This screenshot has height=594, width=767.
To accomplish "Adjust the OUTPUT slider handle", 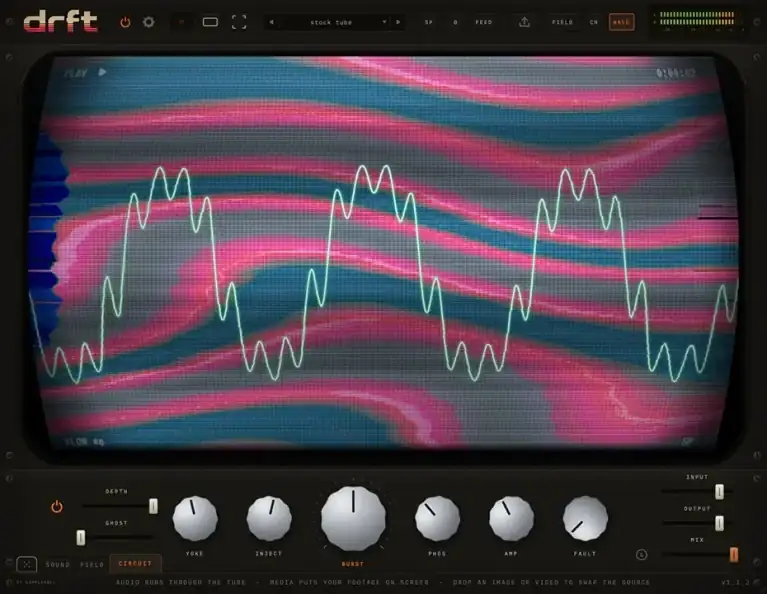I will [x=719, y=523].
